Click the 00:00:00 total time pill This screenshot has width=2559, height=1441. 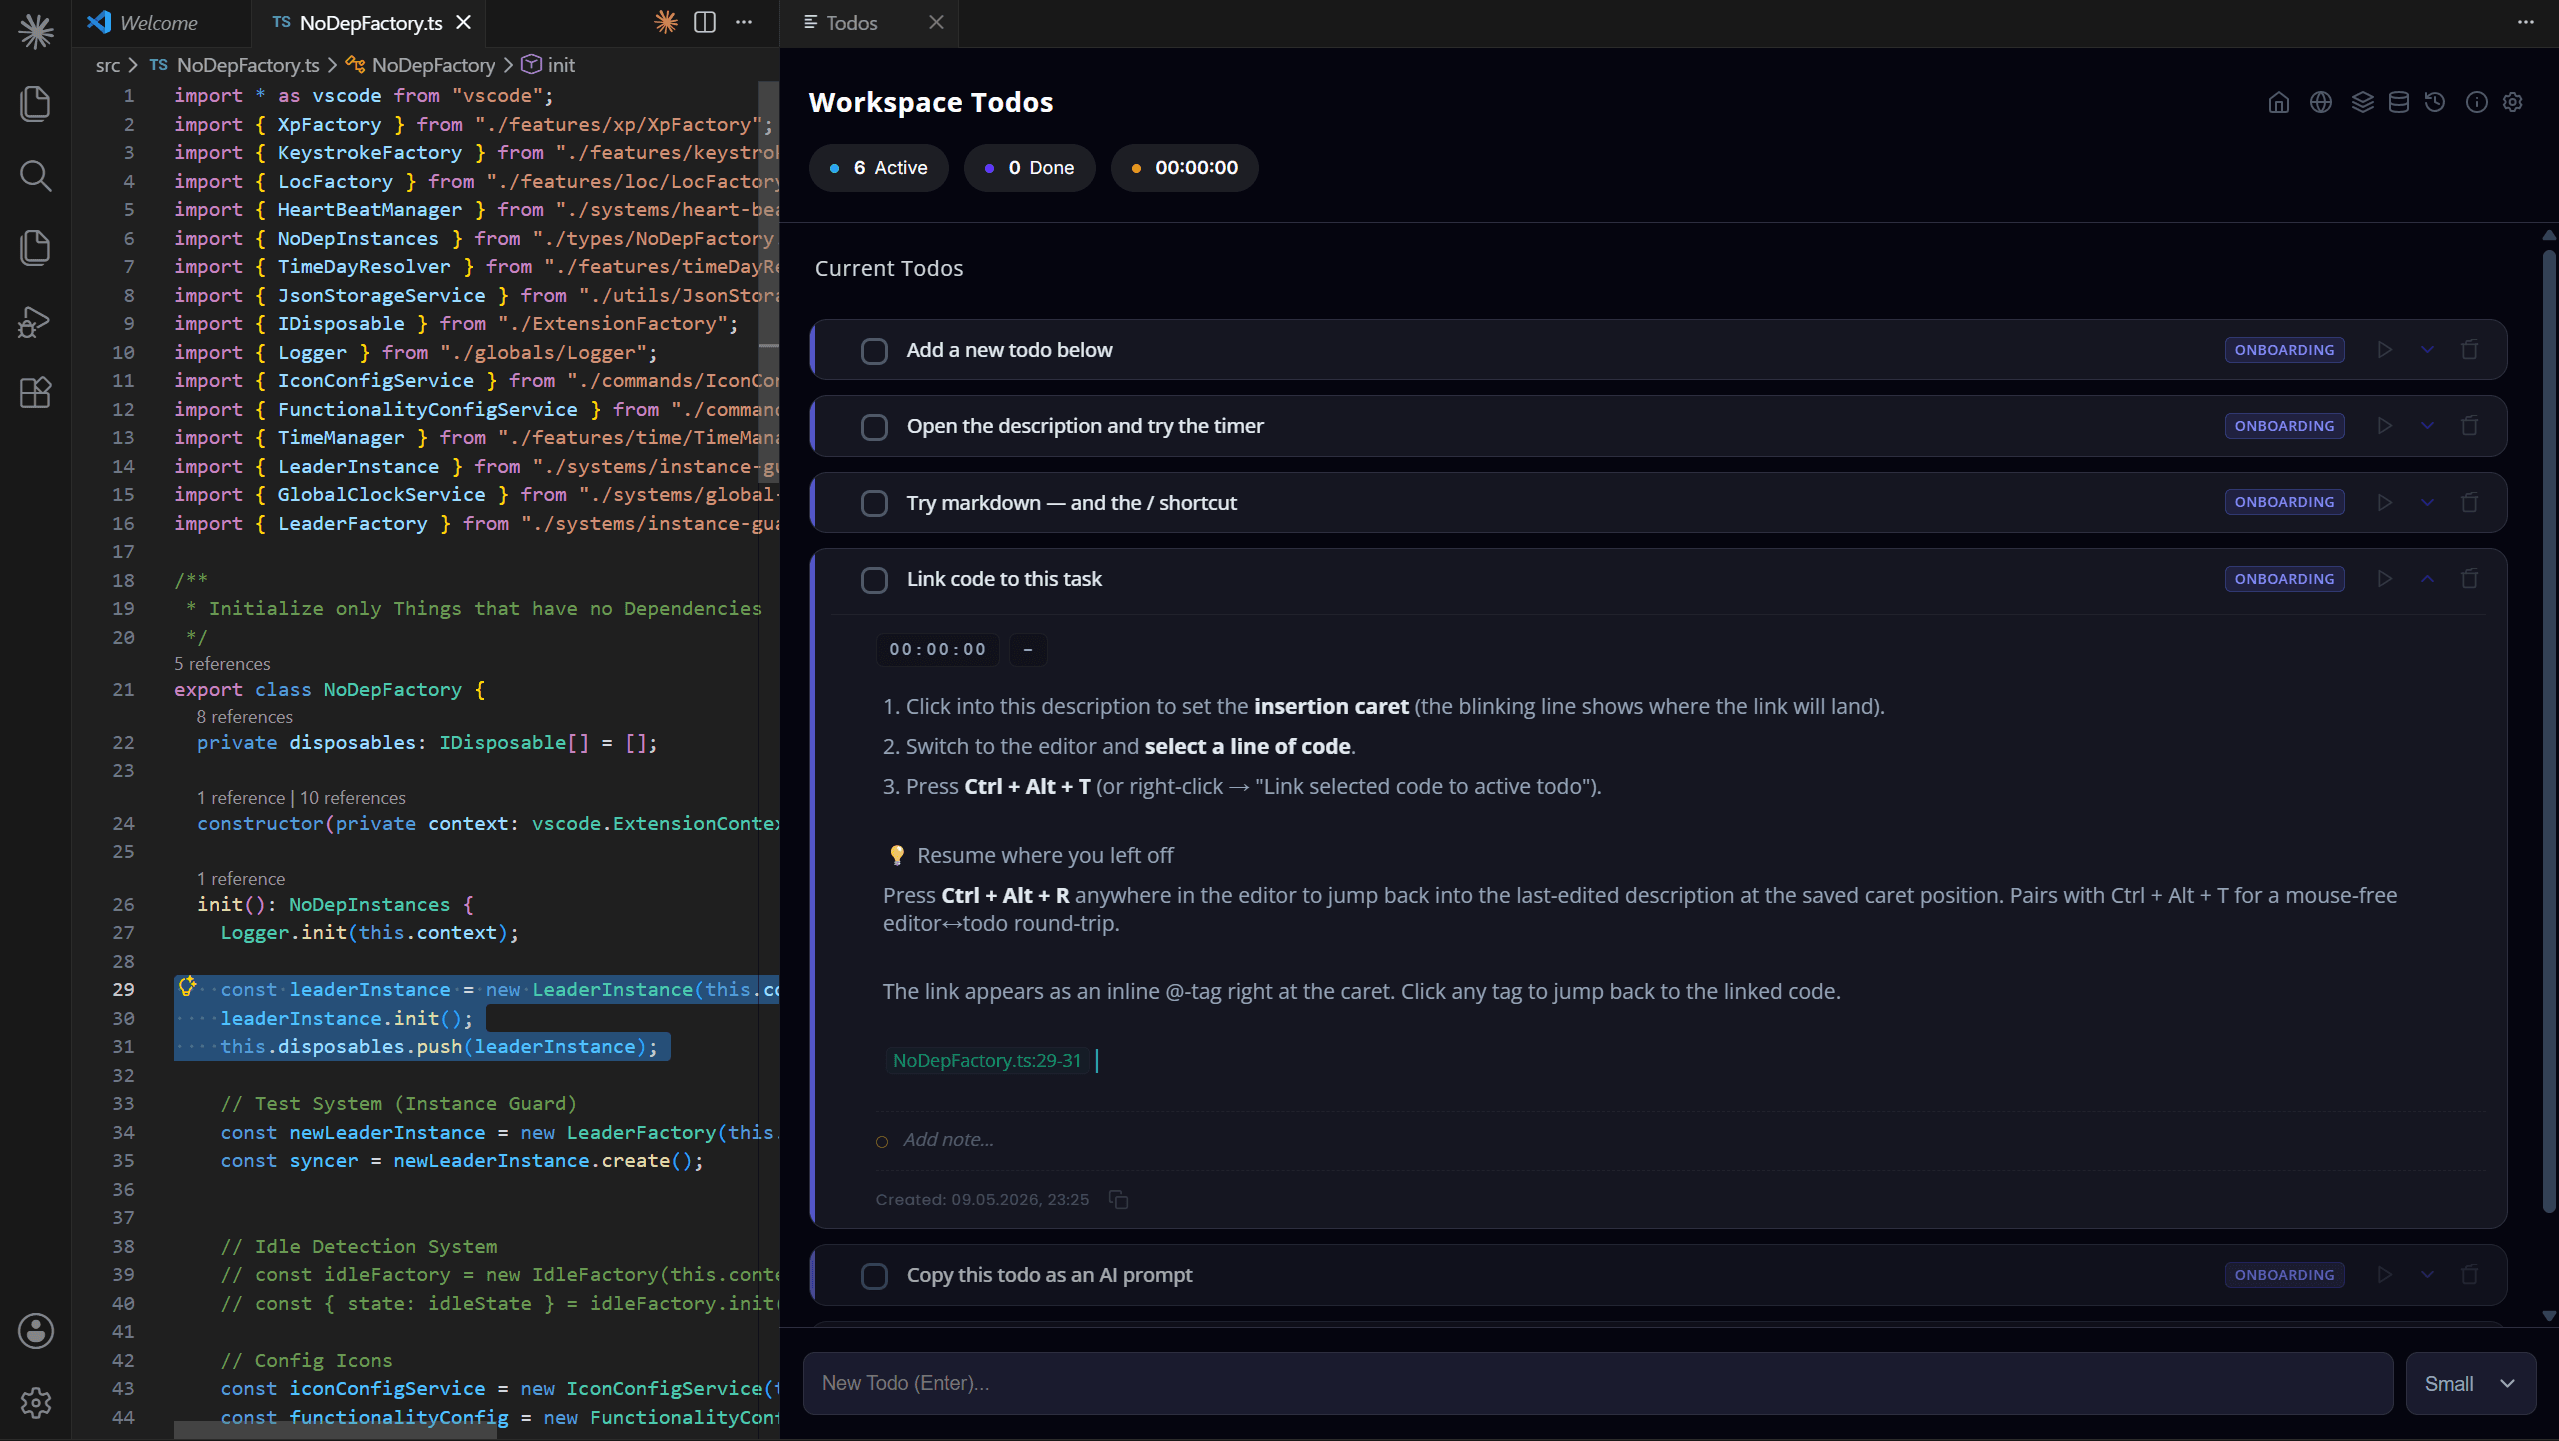(1184, 168)
